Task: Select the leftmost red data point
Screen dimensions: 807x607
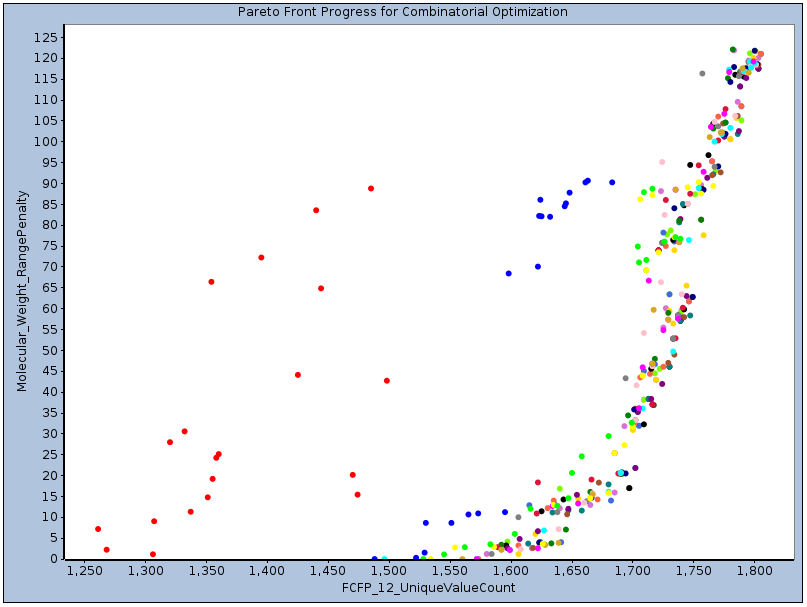Action: coord(98,529)
